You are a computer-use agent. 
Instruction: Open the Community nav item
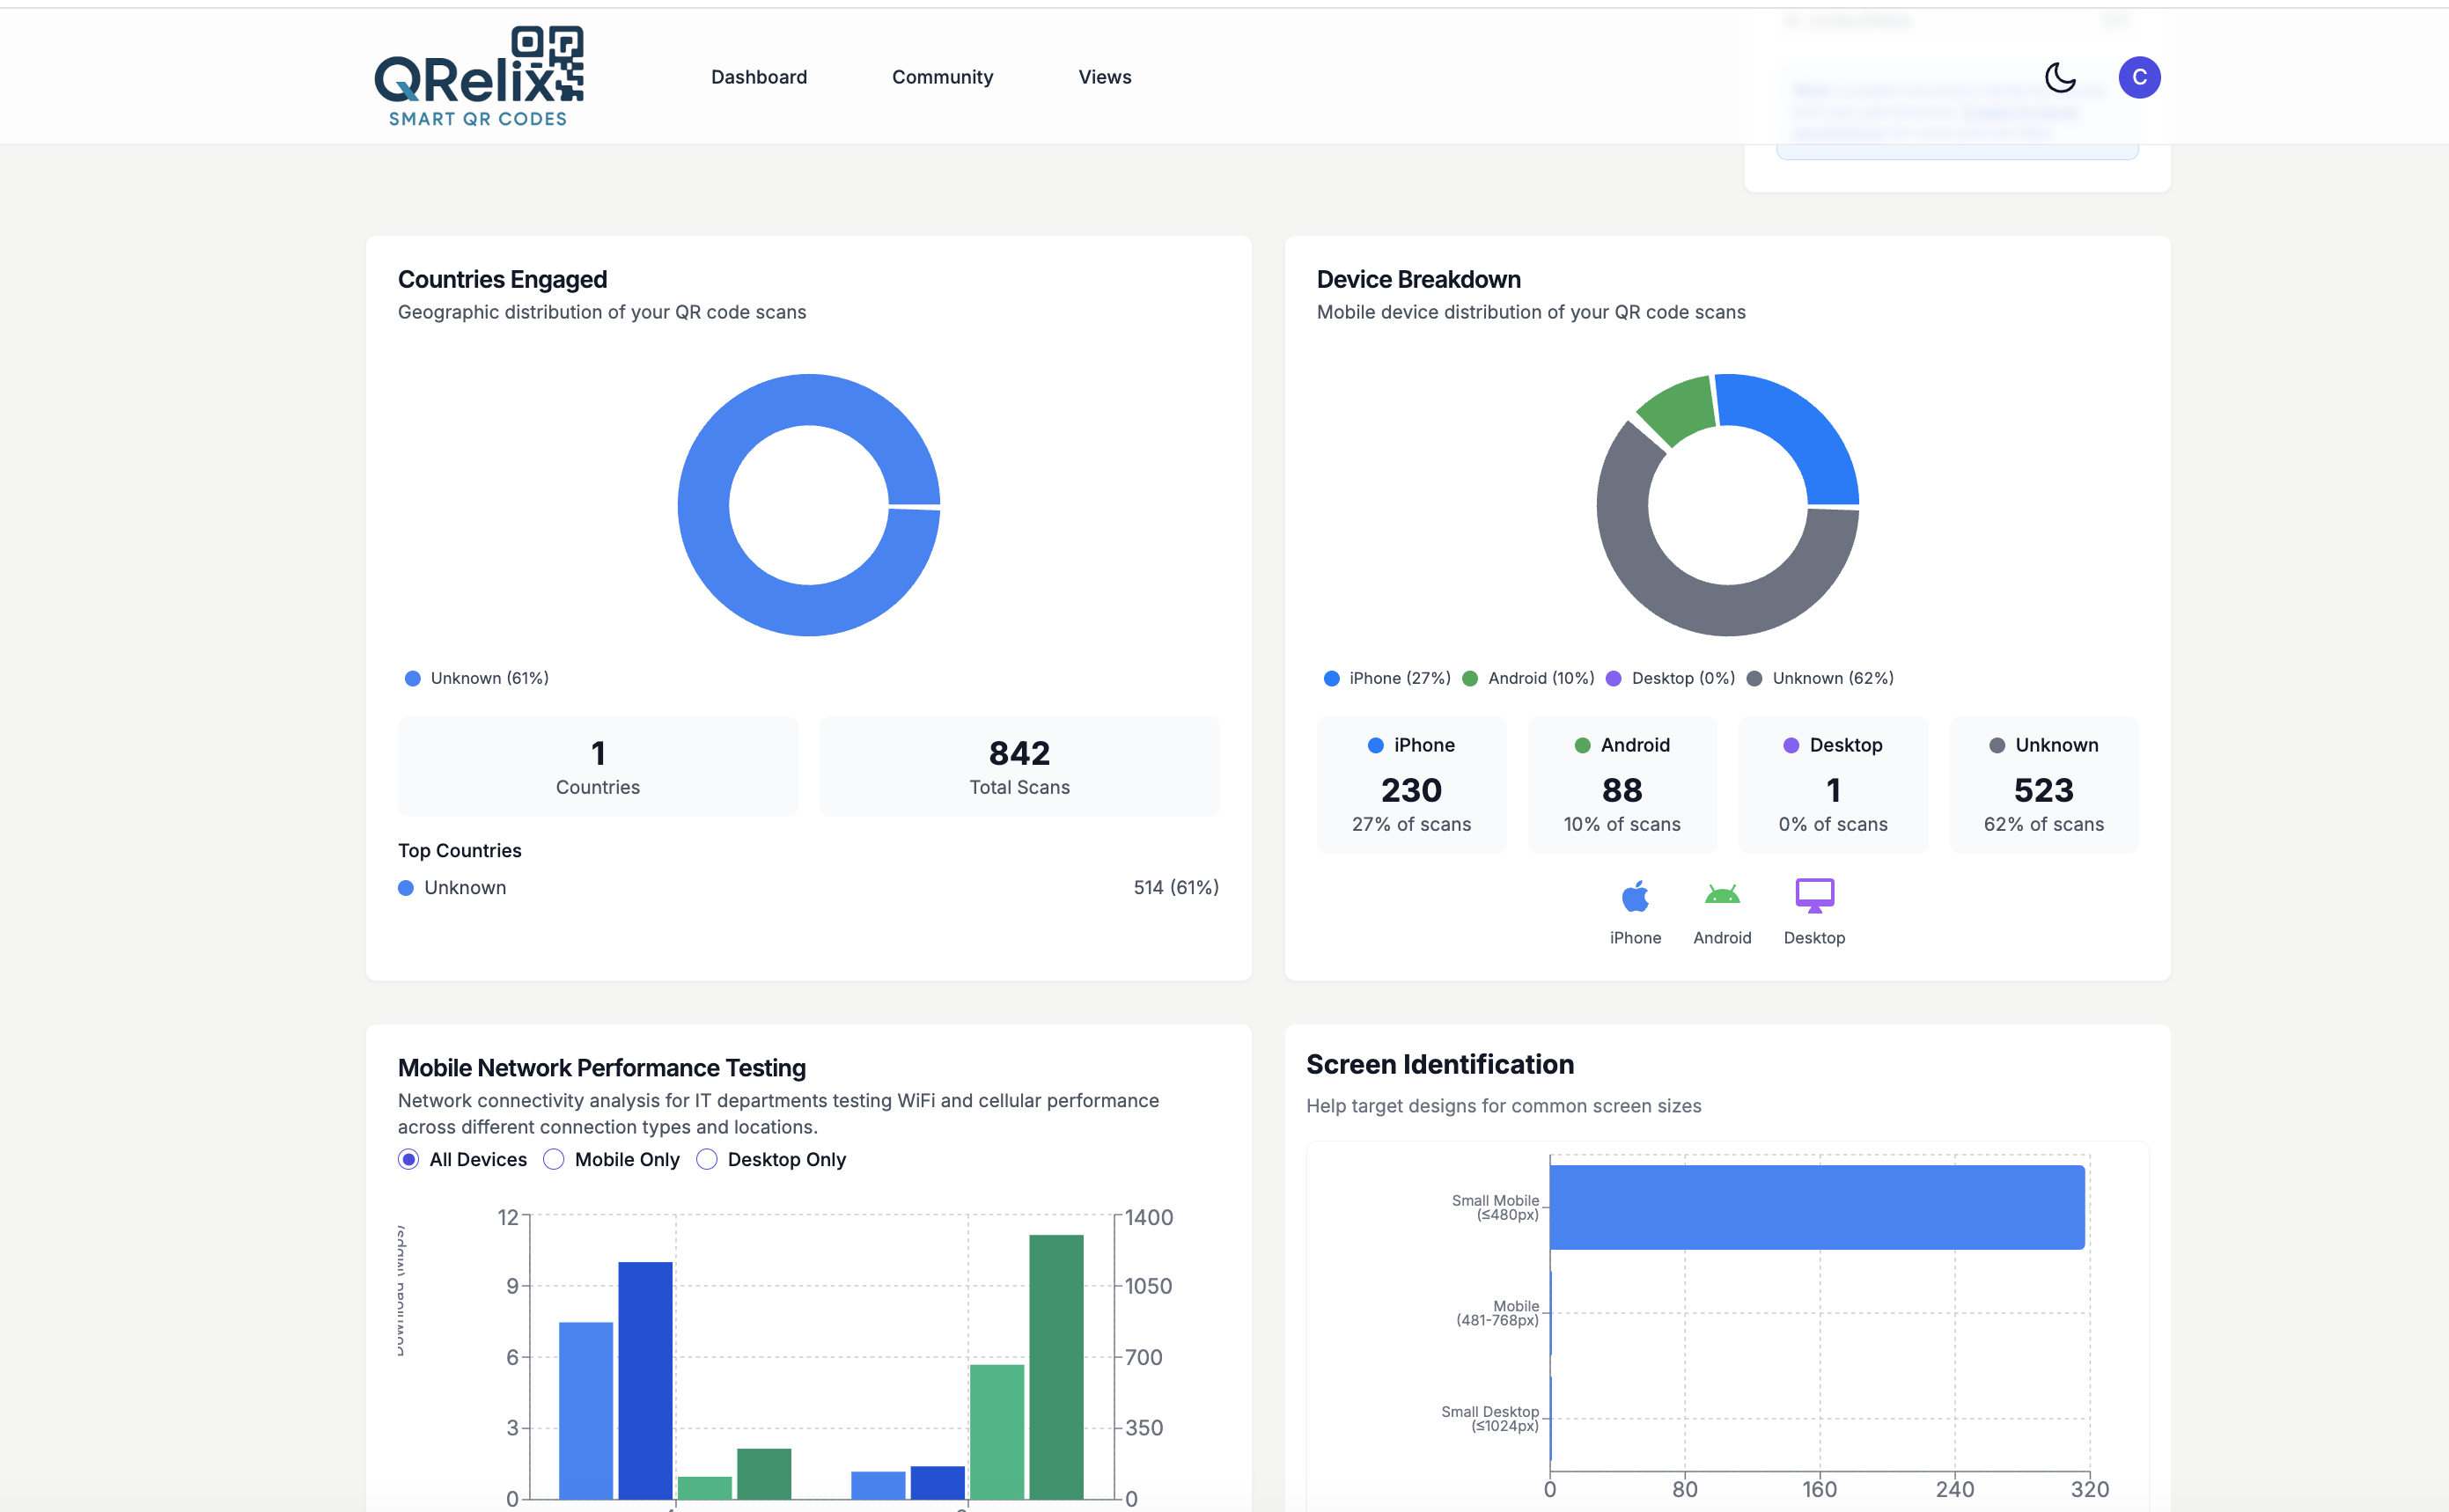pos(942,77)
